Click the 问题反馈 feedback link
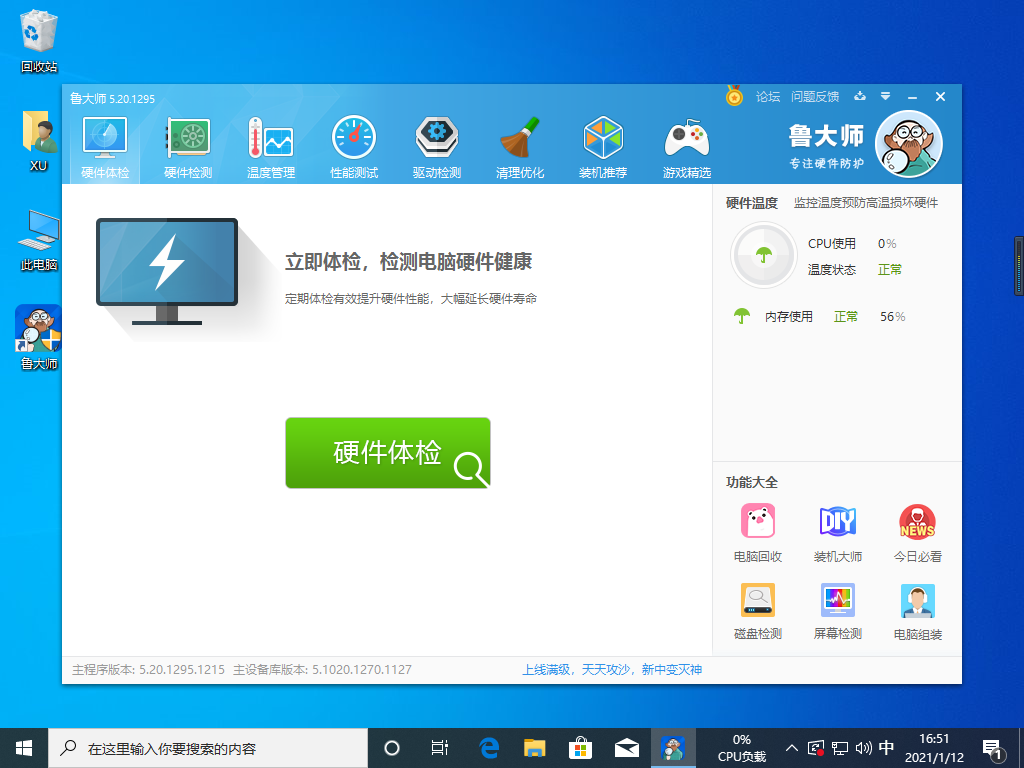Screen dimensions: 1024x768 [x=815, y=97]
